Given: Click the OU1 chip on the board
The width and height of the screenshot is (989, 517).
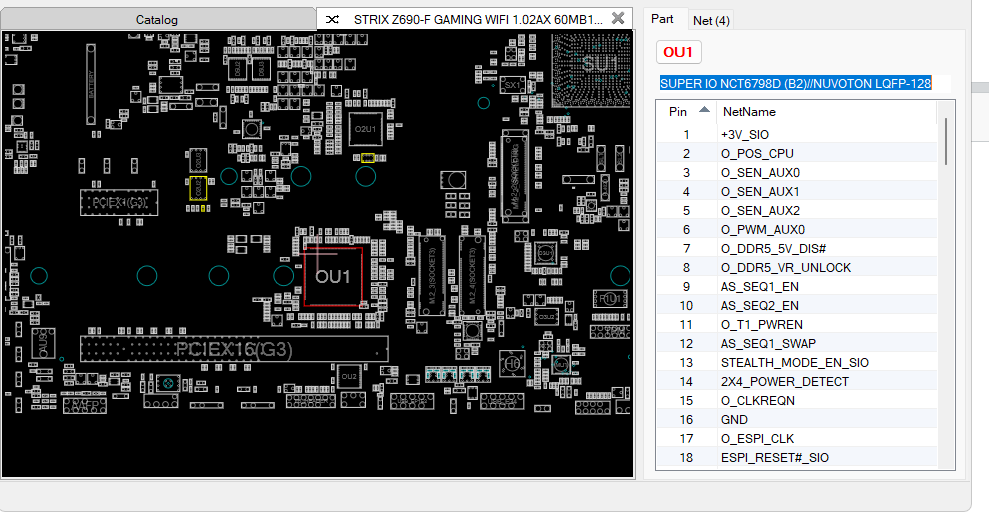Looking at the screenshot, I should (333, 276).
